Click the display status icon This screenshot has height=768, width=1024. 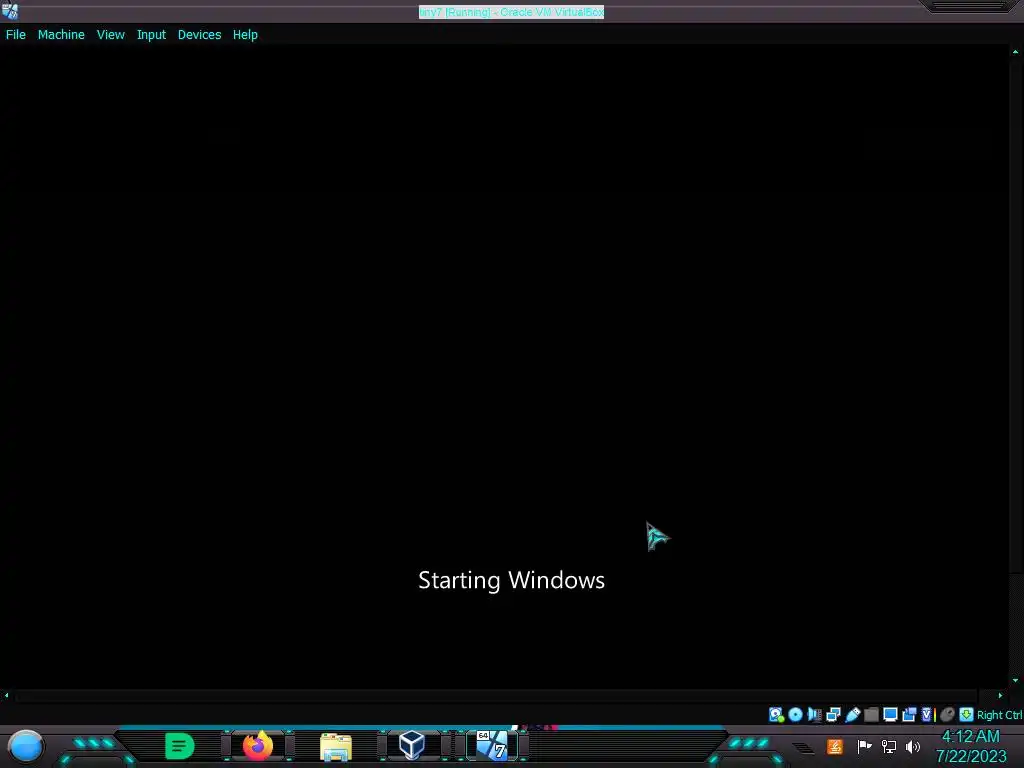890,714
